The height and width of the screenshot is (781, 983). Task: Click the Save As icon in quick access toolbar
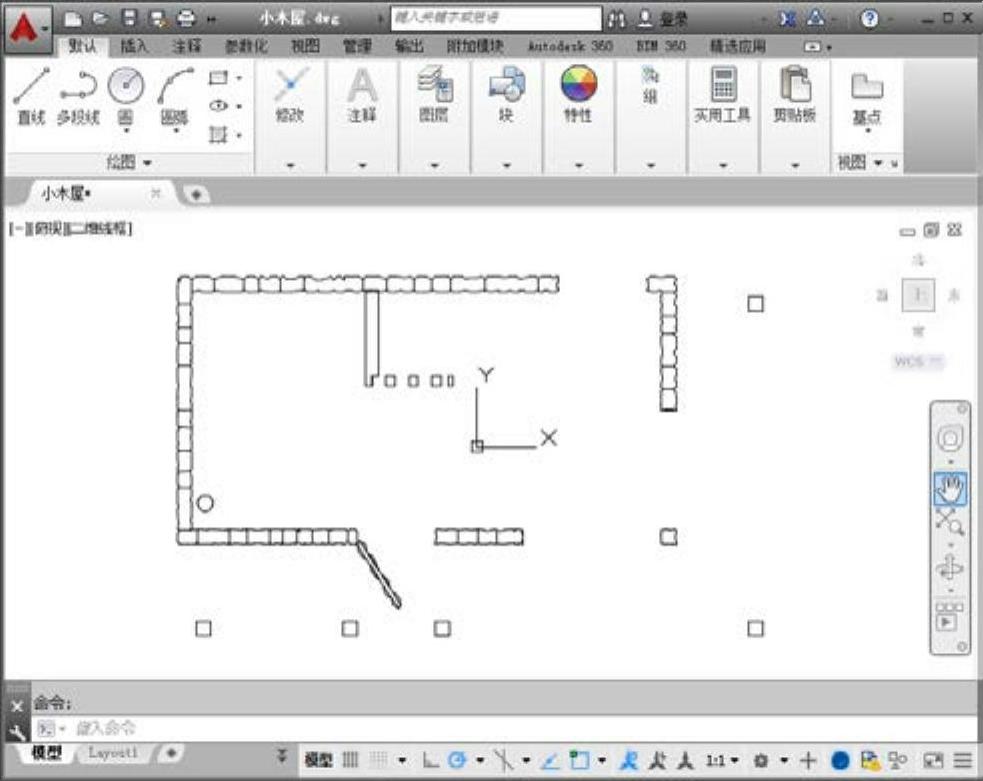[x=157, y=19]
